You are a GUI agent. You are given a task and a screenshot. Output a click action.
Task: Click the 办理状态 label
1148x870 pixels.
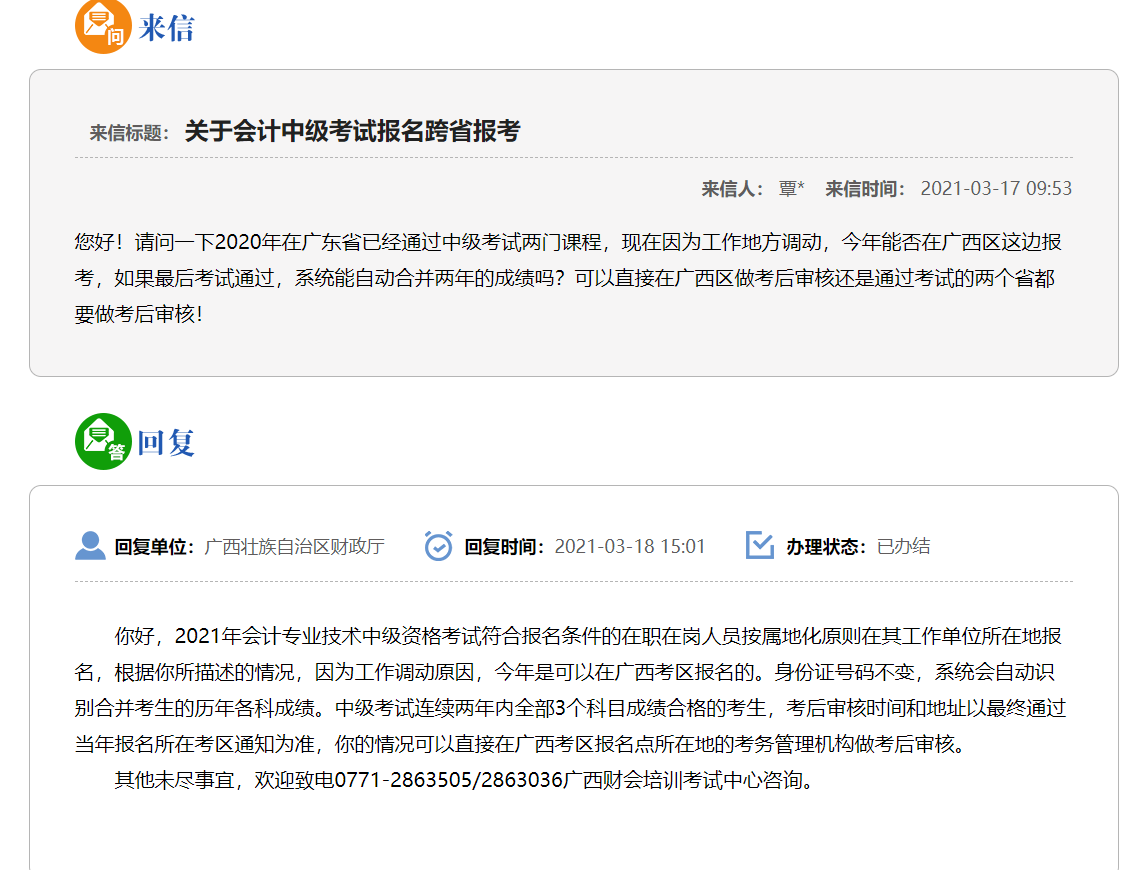coord(825,547)
